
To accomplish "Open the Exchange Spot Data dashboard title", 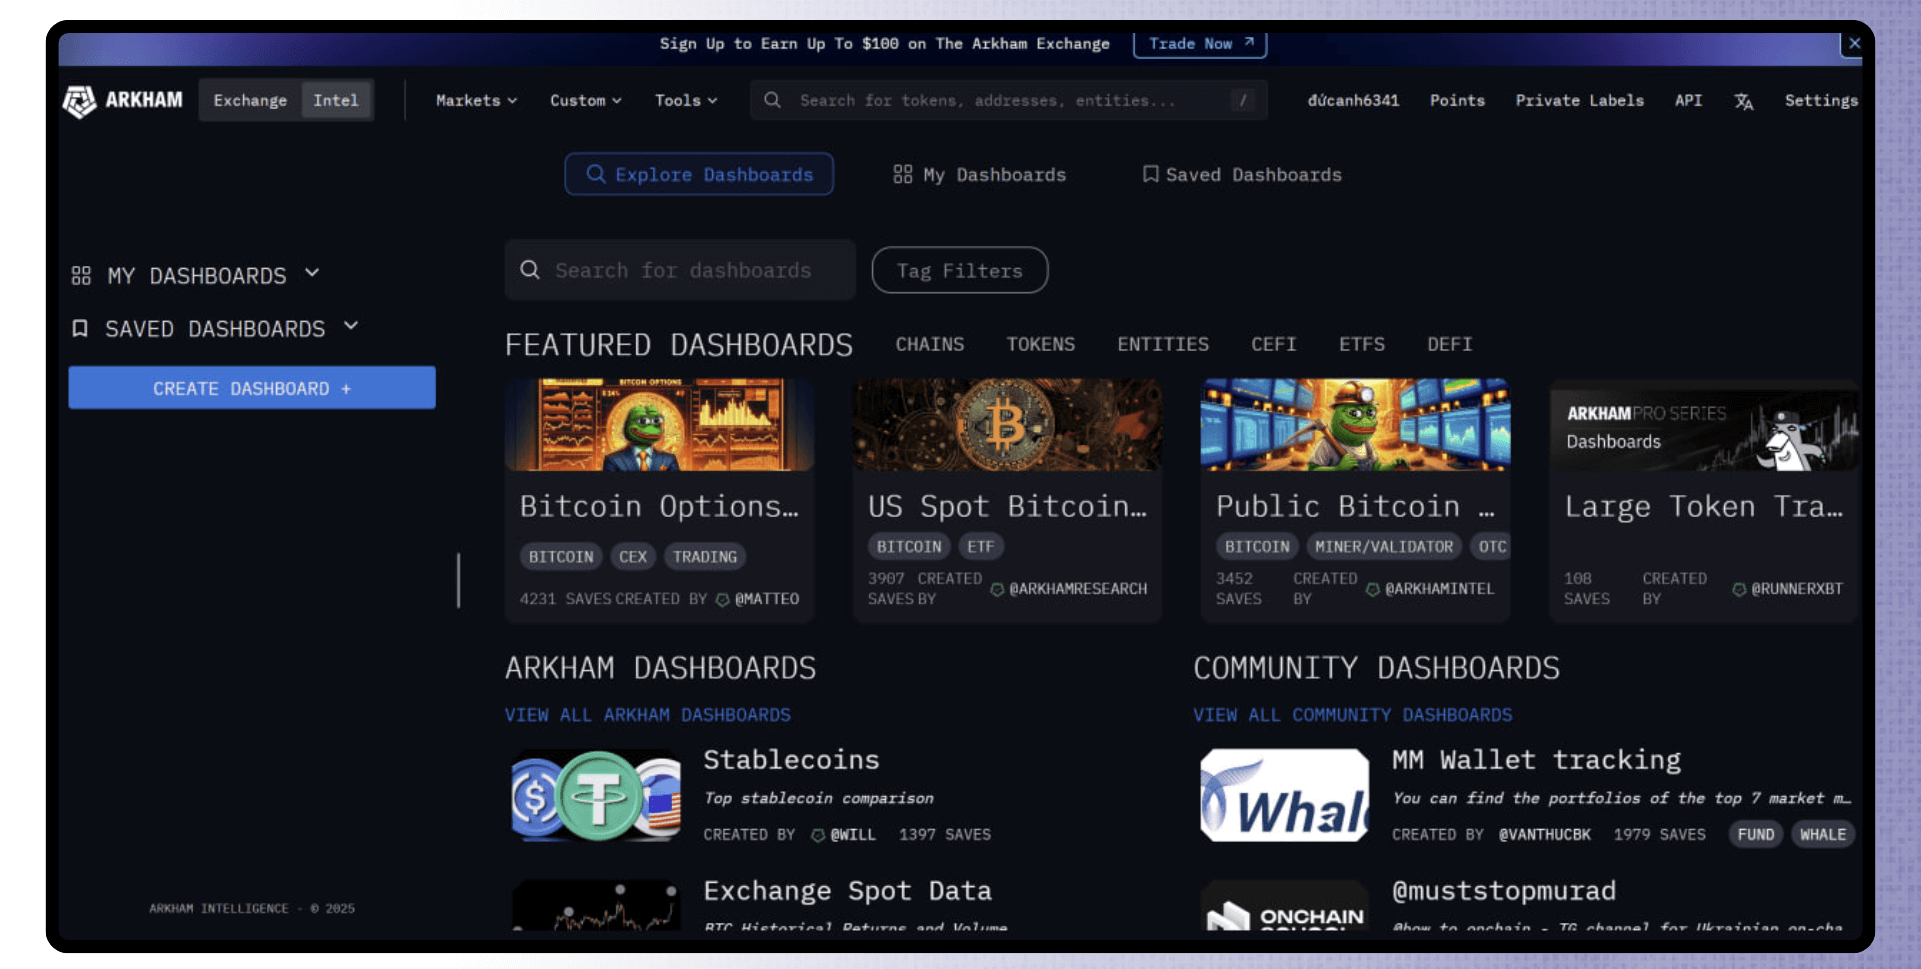I will pyautogui.click(x=847, y=891).
